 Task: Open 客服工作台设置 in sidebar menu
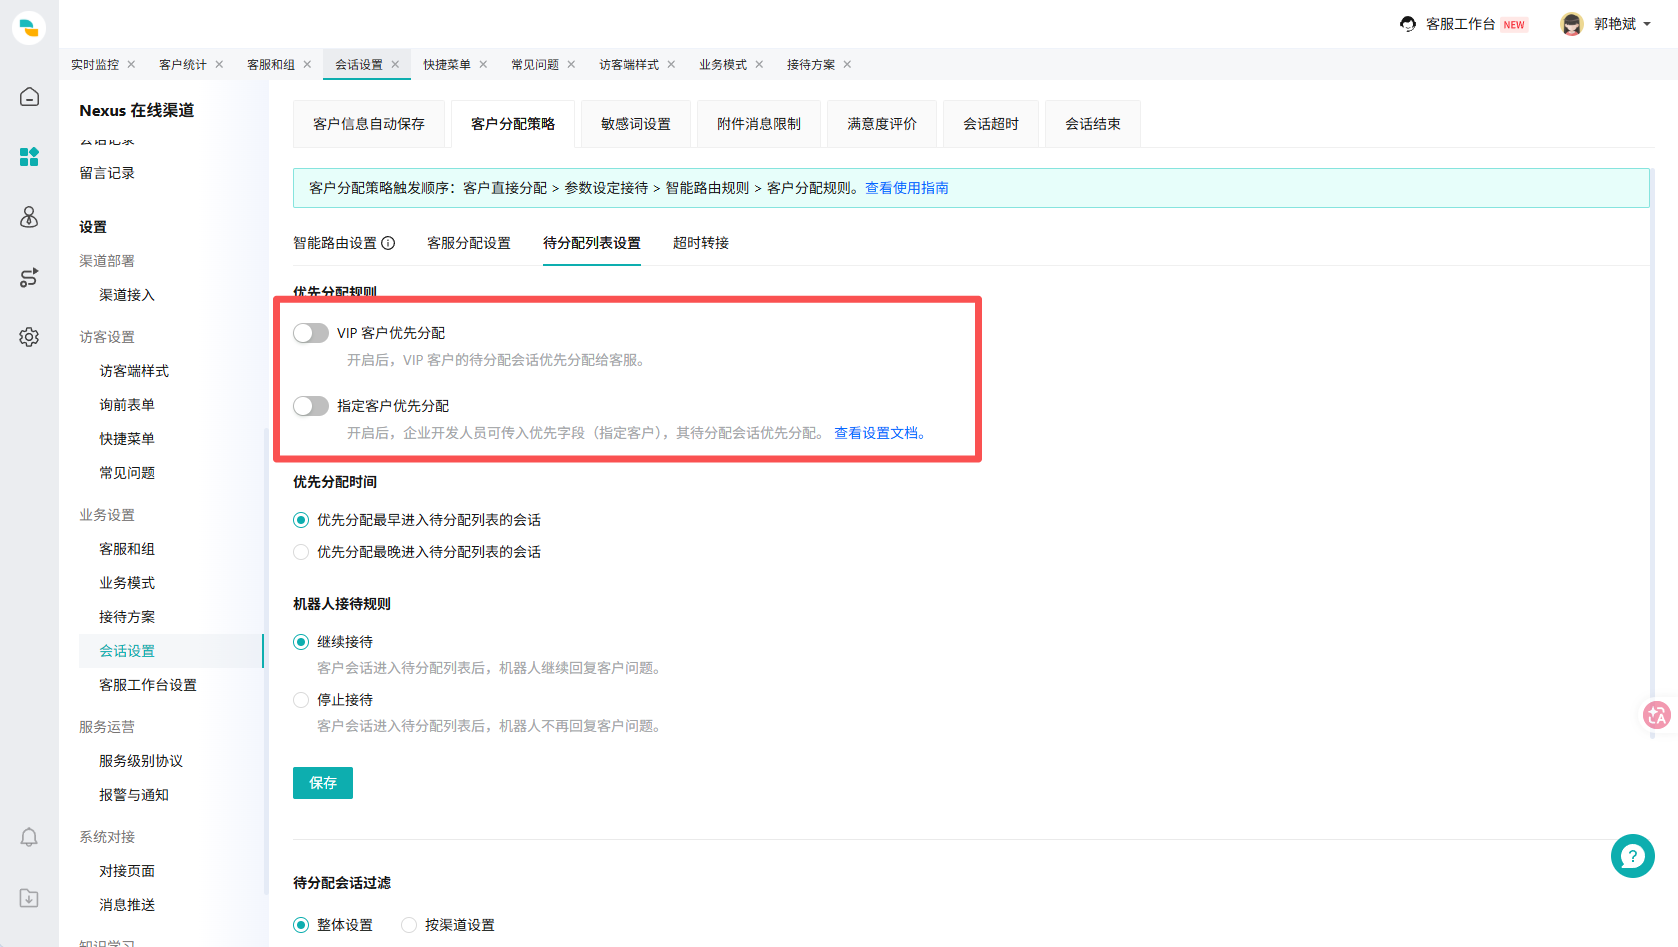(148, 685)
